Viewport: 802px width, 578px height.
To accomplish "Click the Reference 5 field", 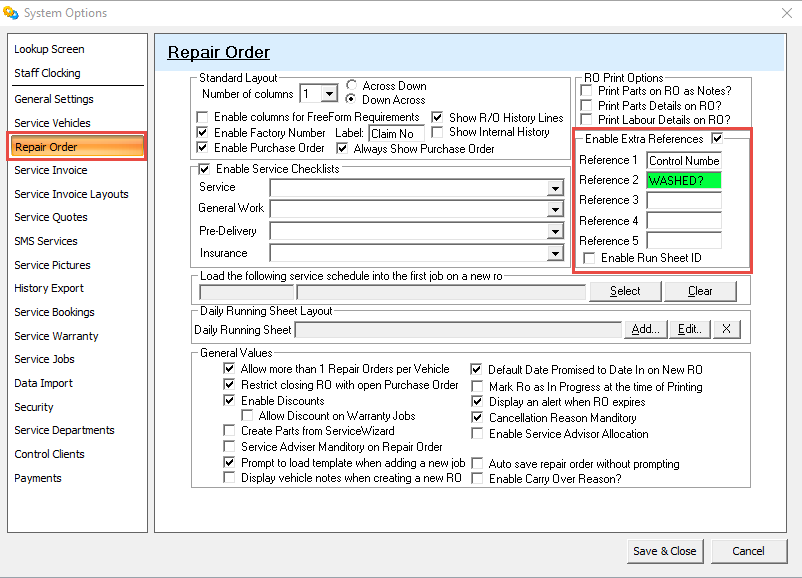I will pyautogui.click(x=684, y=241).
